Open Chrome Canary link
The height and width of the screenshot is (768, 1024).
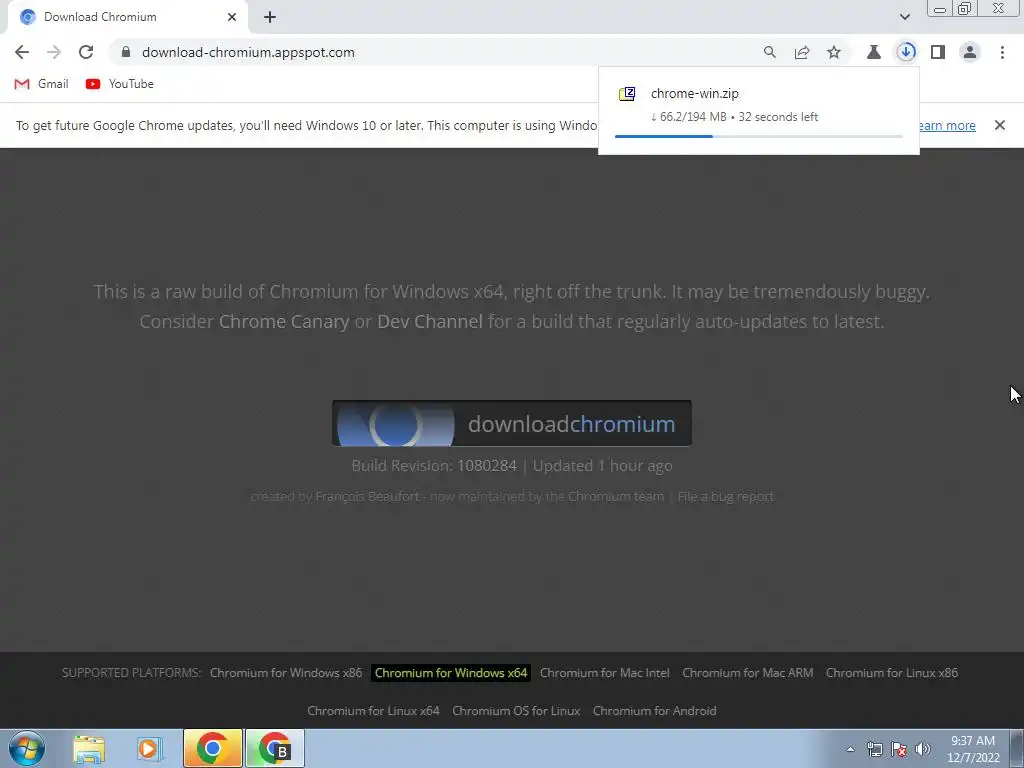coord(284,321)
